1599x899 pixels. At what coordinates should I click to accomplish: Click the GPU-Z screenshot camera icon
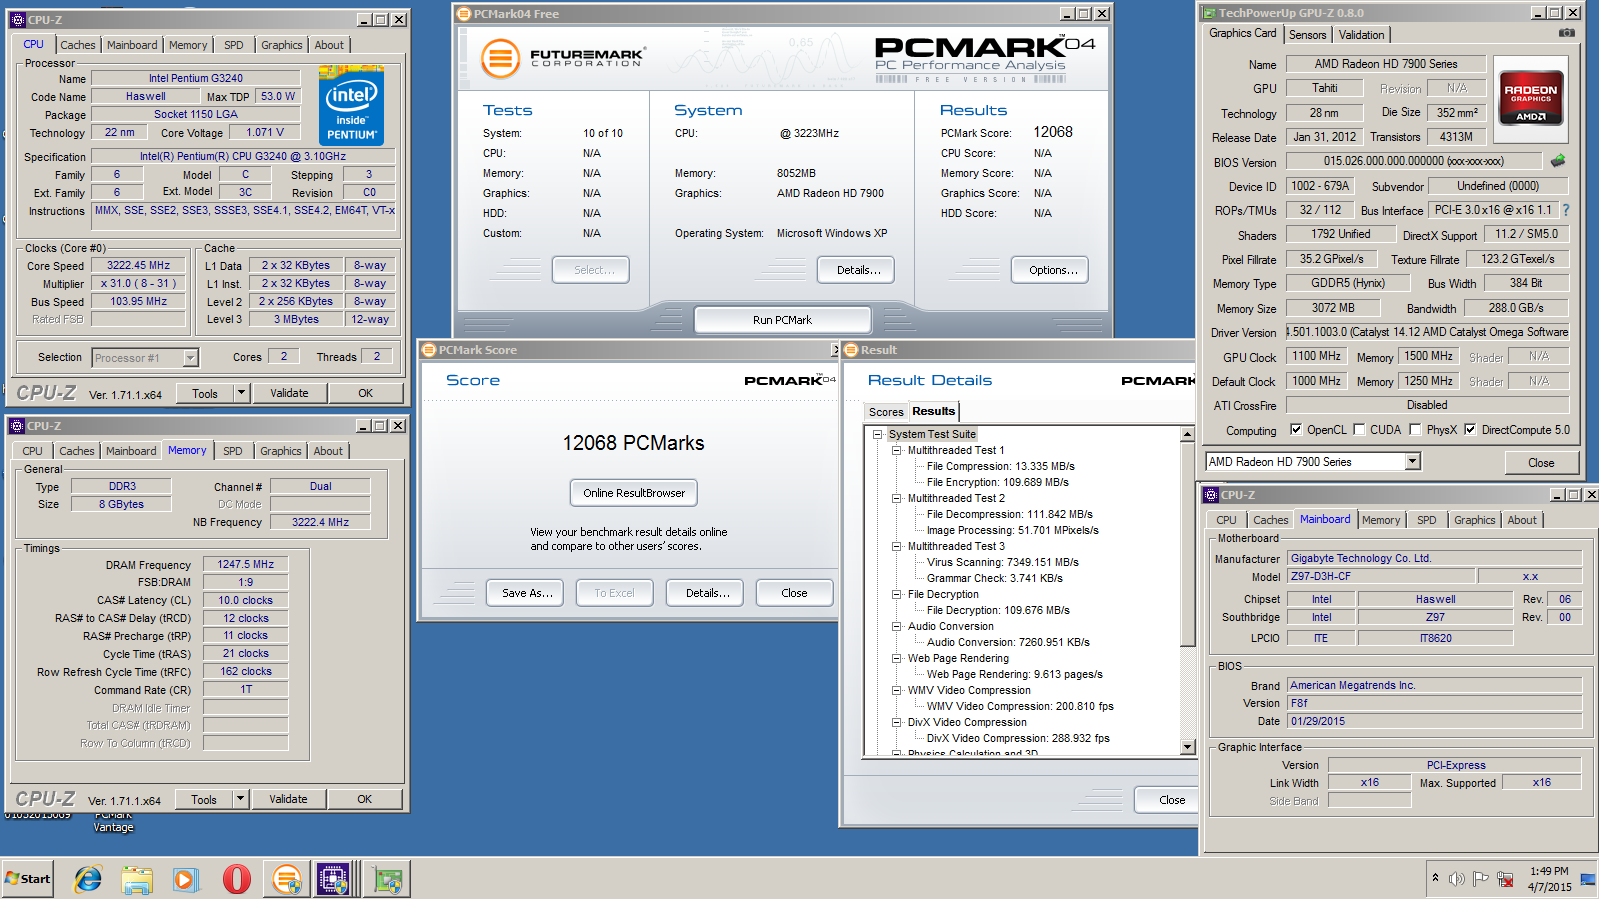click(1566, 33)
